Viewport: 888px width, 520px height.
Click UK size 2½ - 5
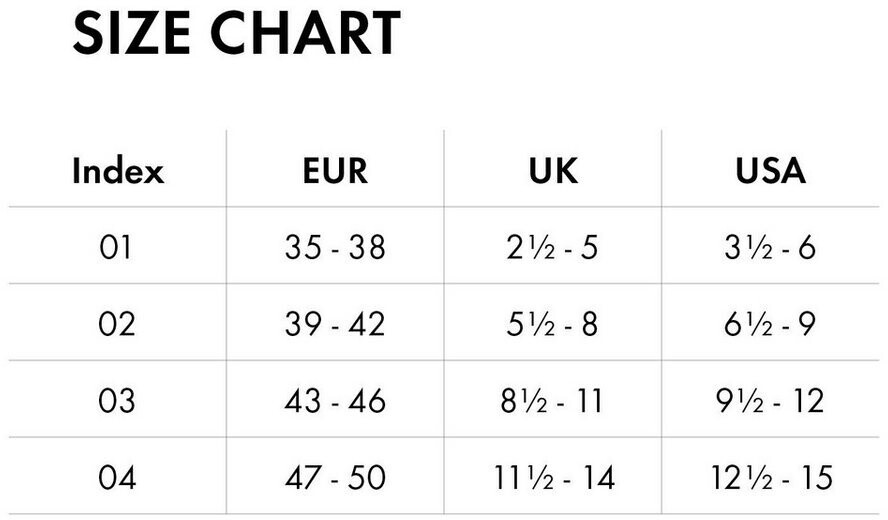click(x=552, y=247)
